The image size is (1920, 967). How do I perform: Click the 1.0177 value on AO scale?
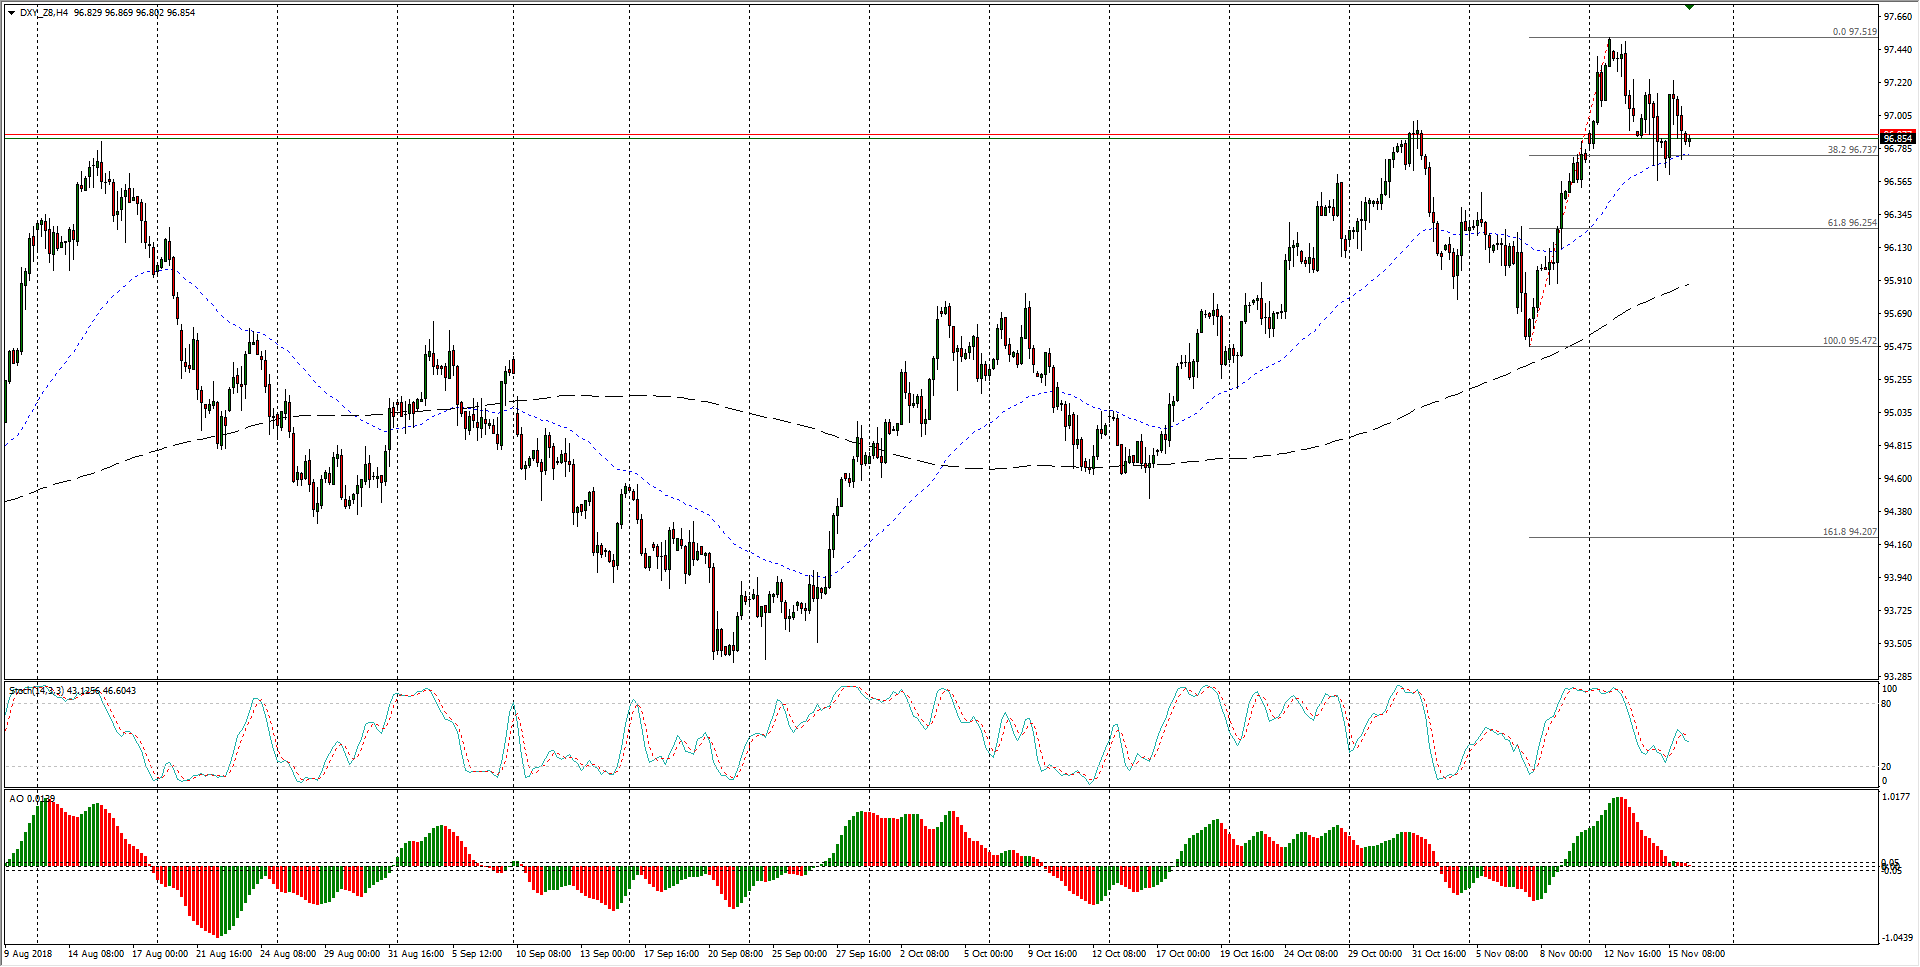(x=1897, y=797)
